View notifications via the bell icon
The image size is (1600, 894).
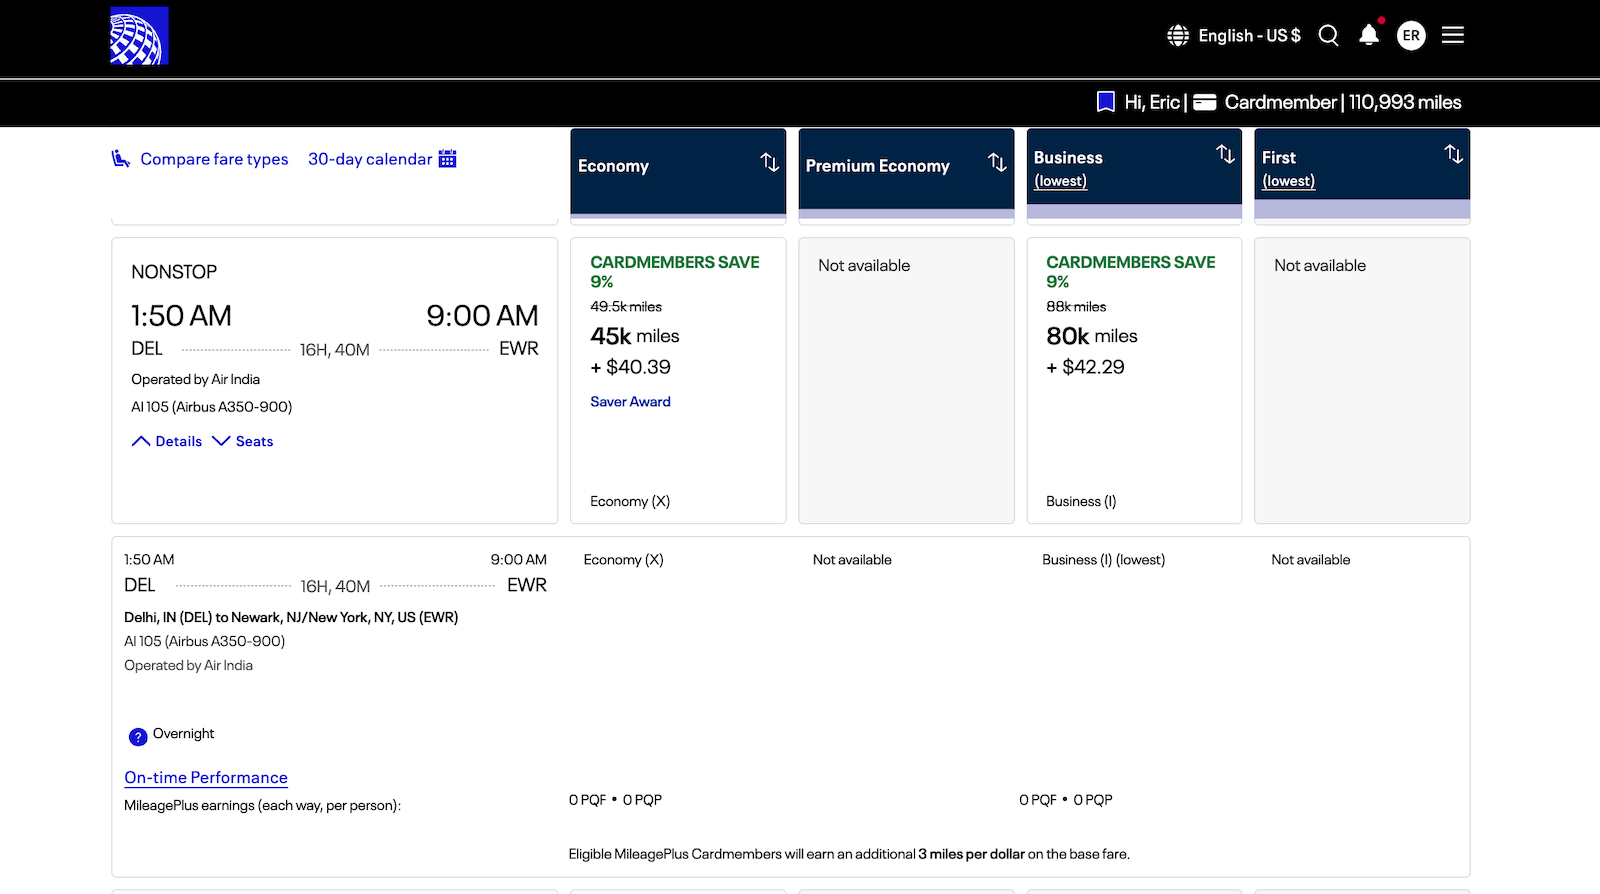[1369, 36]
